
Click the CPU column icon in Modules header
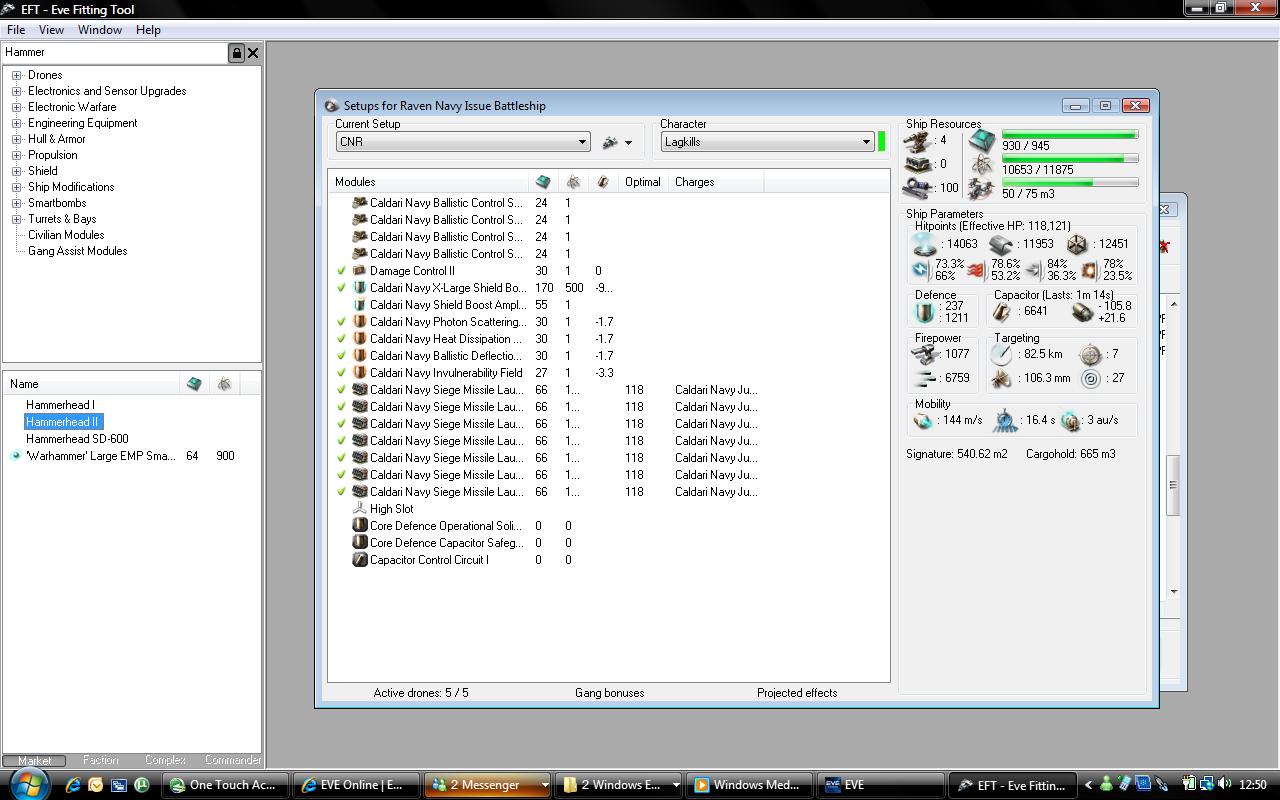(543, 182)
